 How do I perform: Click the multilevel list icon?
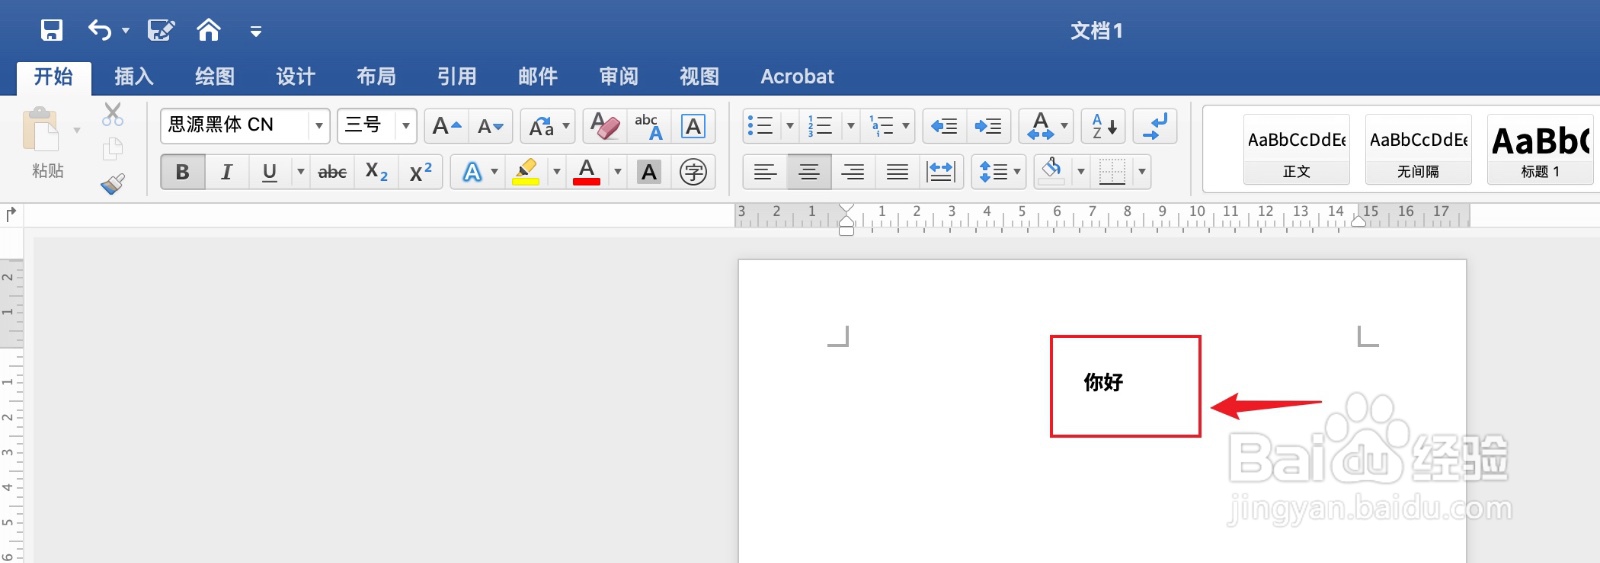tap(881, 126)
